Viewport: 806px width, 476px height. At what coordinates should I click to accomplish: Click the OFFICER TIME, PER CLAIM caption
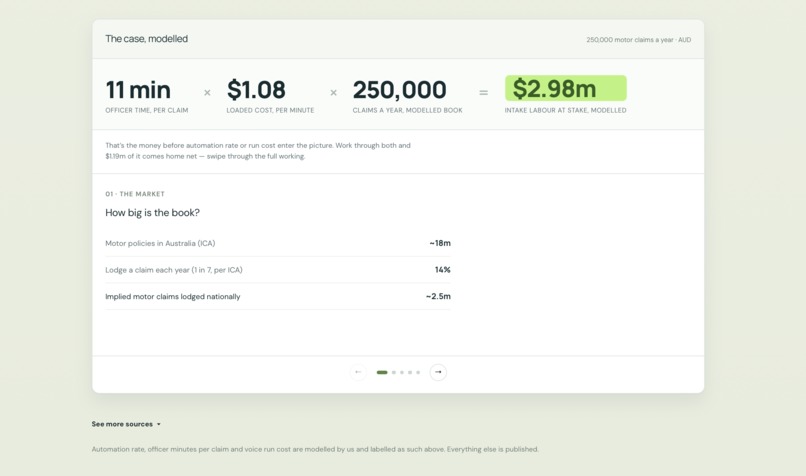click(x=146, y=110)
